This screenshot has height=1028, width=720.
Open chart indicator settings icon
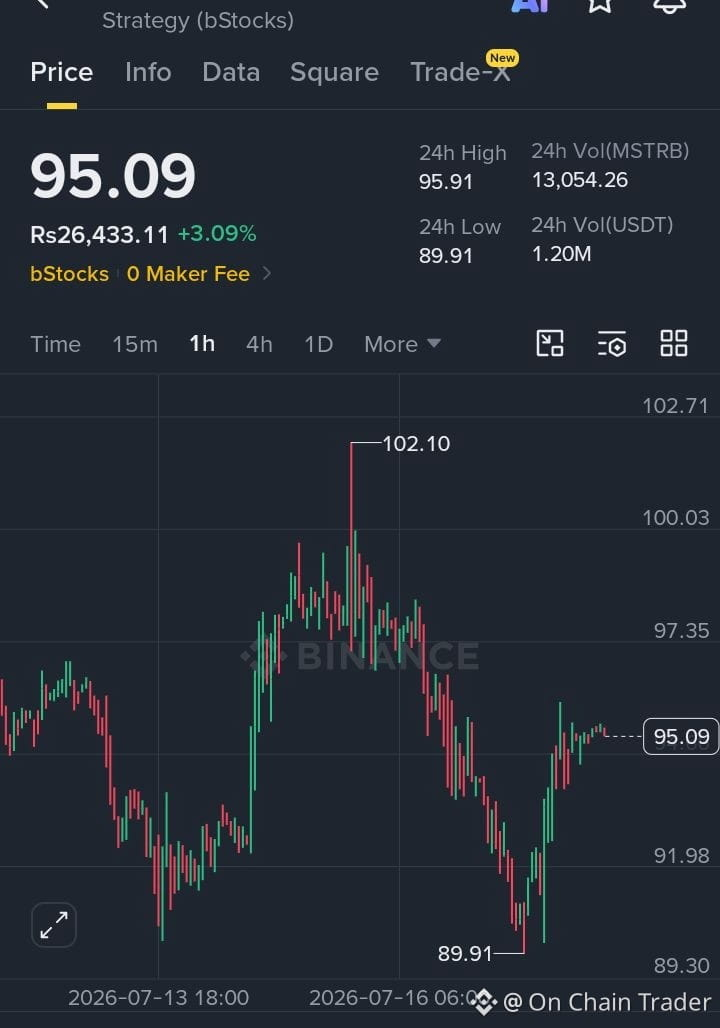pyautogui.click(x=612, y=344)
